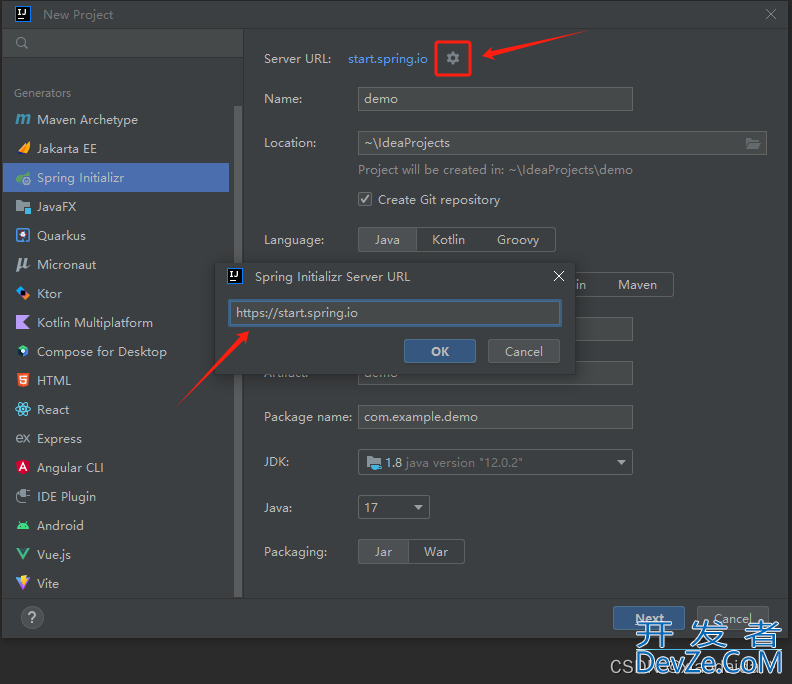
Task: Click the generators search box
Action: pos(123,43)
